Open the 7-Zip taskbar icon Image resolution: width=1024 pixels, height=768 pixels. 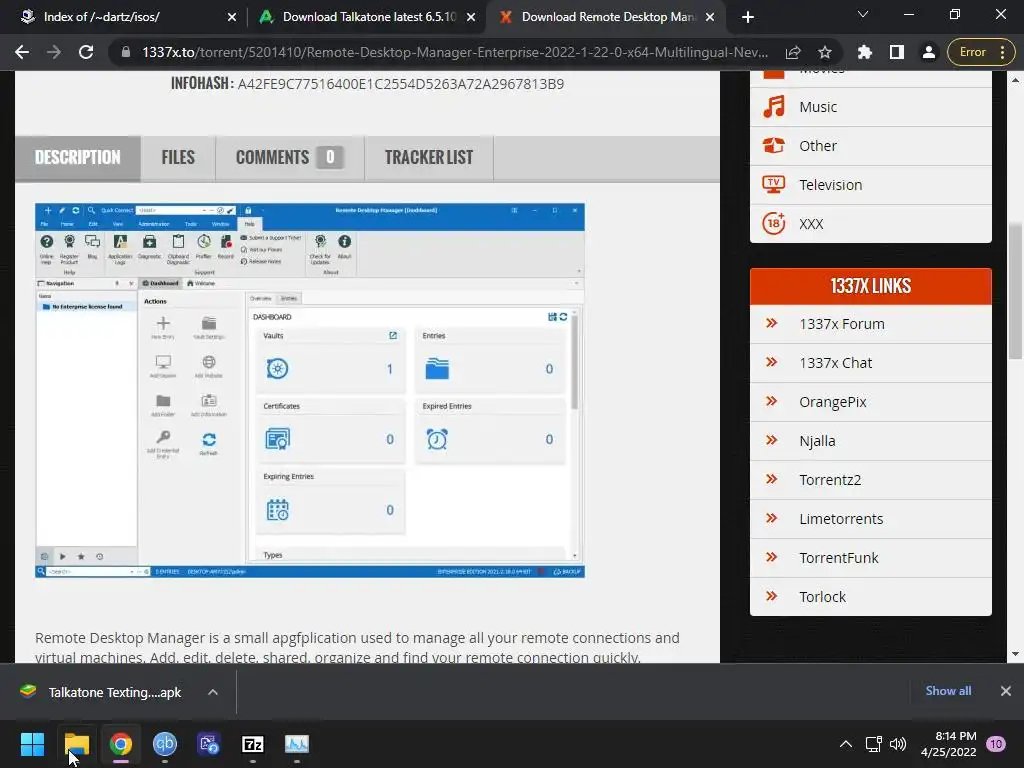click(253, 744)
